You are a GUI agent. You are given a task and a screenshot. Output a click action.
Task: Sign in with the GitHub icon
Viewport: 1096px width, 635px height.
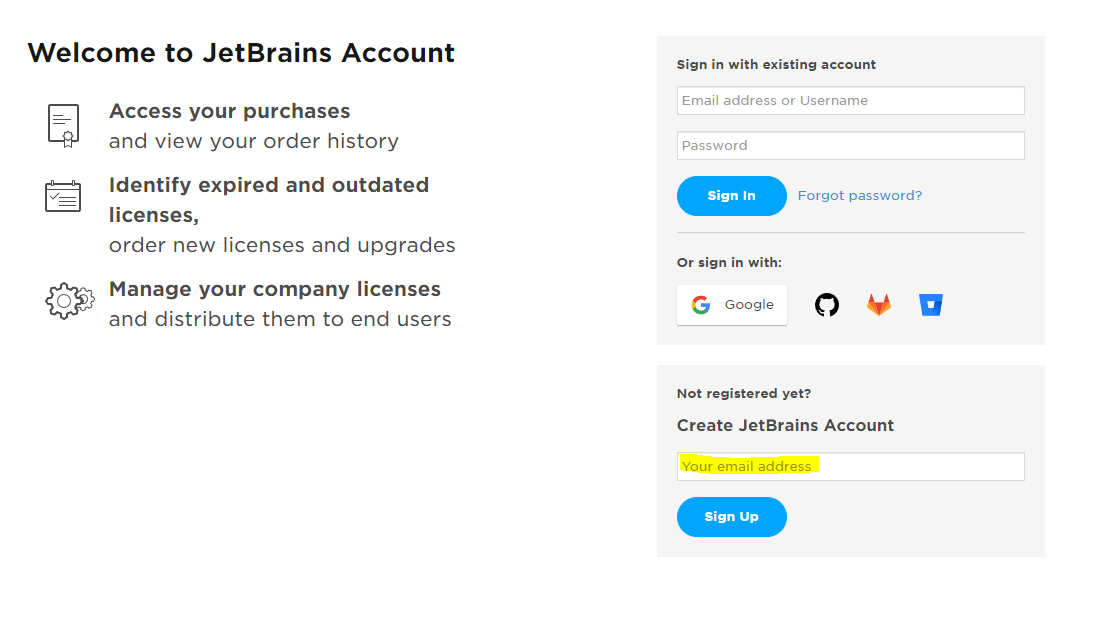pyautogui.click(x=826, y=305)
